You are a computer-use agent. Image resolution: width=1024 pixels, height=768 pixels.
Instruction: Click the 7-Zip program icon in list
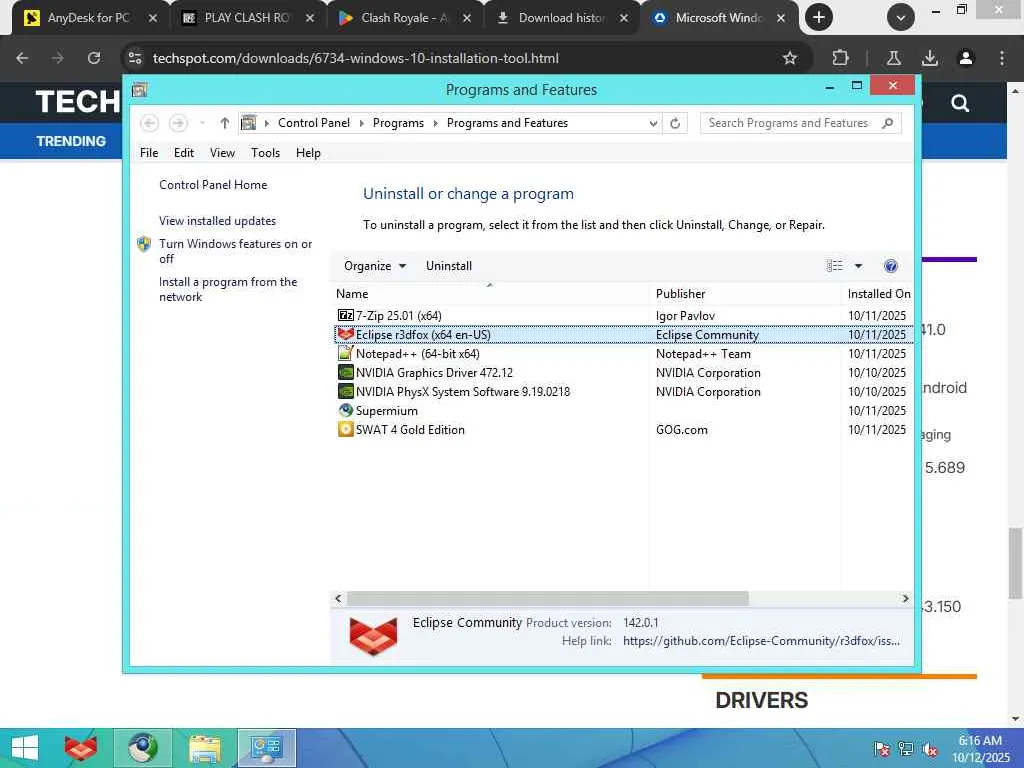click(x=345, y=315)
